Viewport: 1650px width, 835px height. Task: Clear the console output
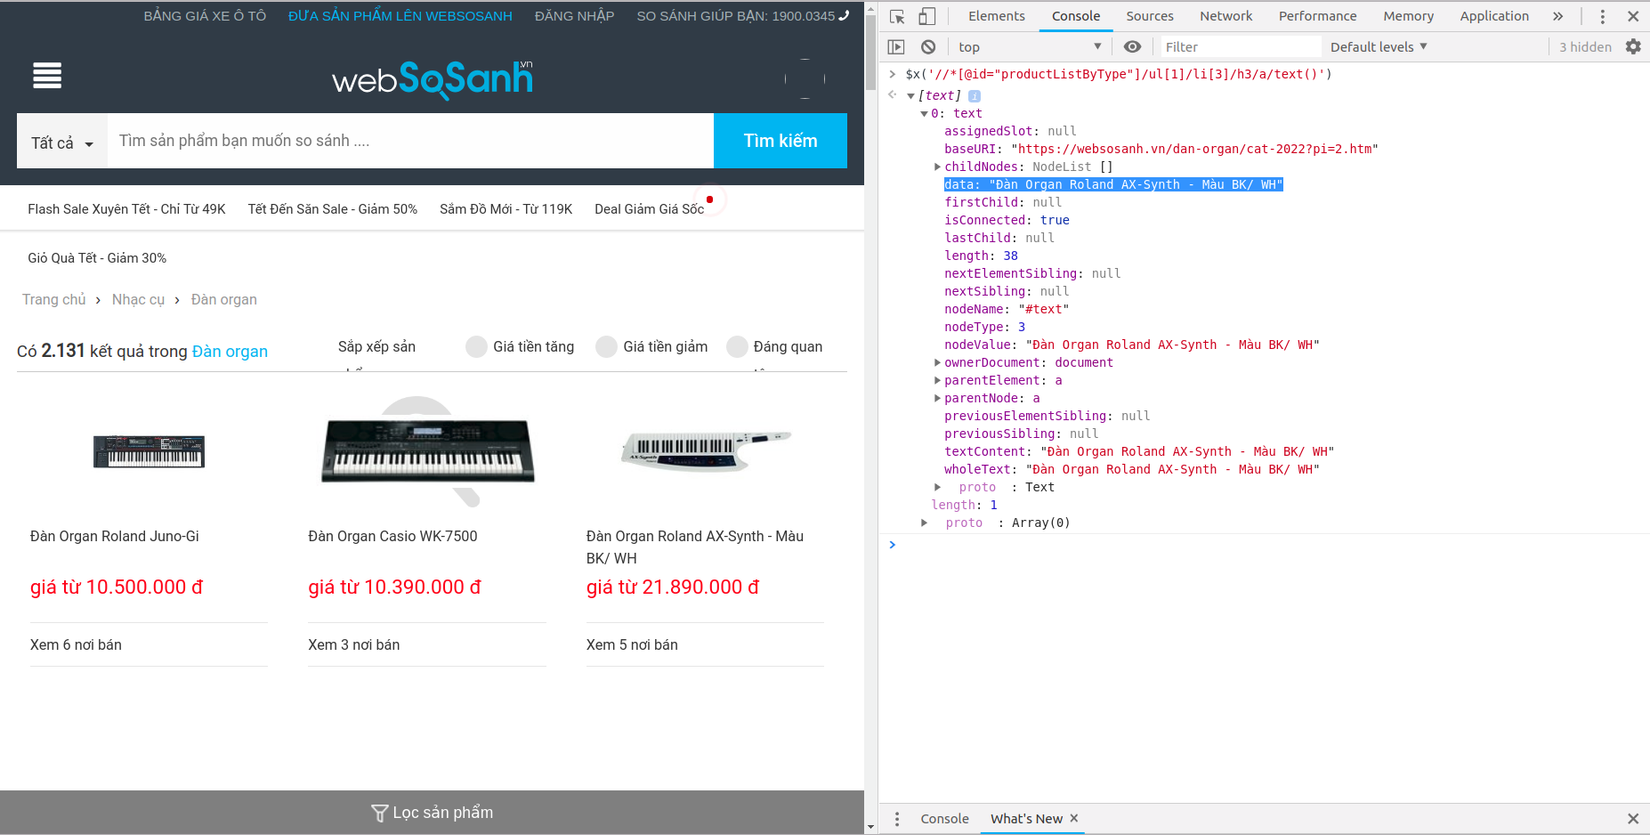click(x=928, y=47)
